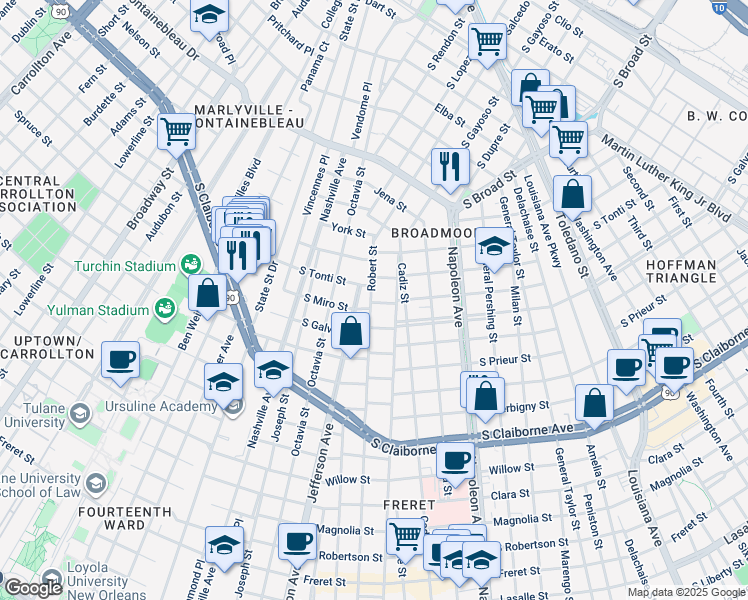Open the shopping bag marker on S Galvez St
Viewport: 748px width, 600px height.
[x=350, y=332]
